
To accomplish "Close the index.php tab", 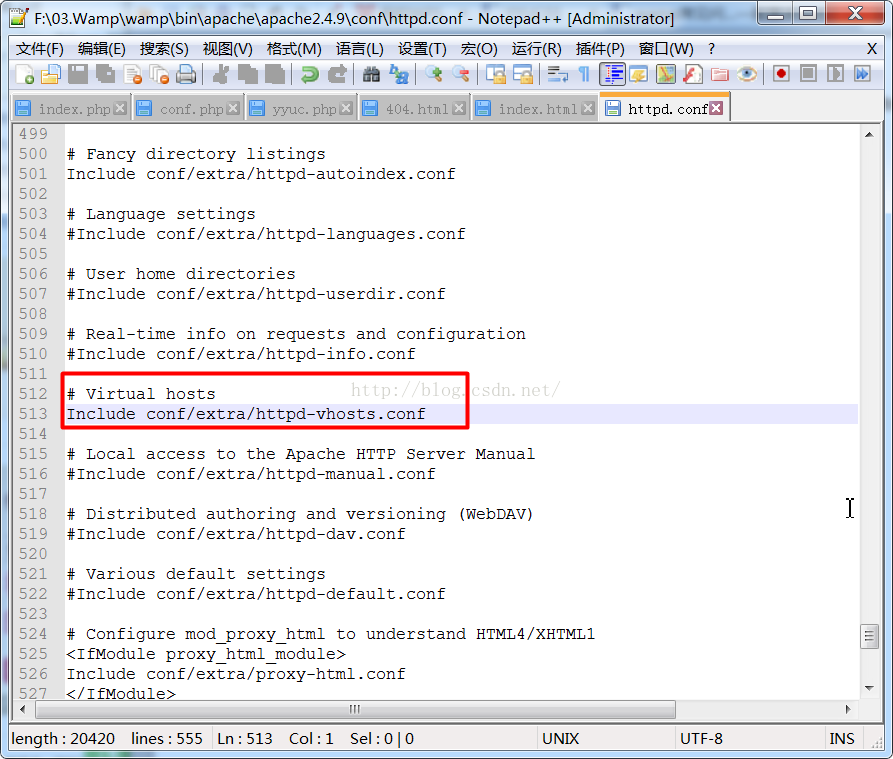I will (x=120, y=108).
